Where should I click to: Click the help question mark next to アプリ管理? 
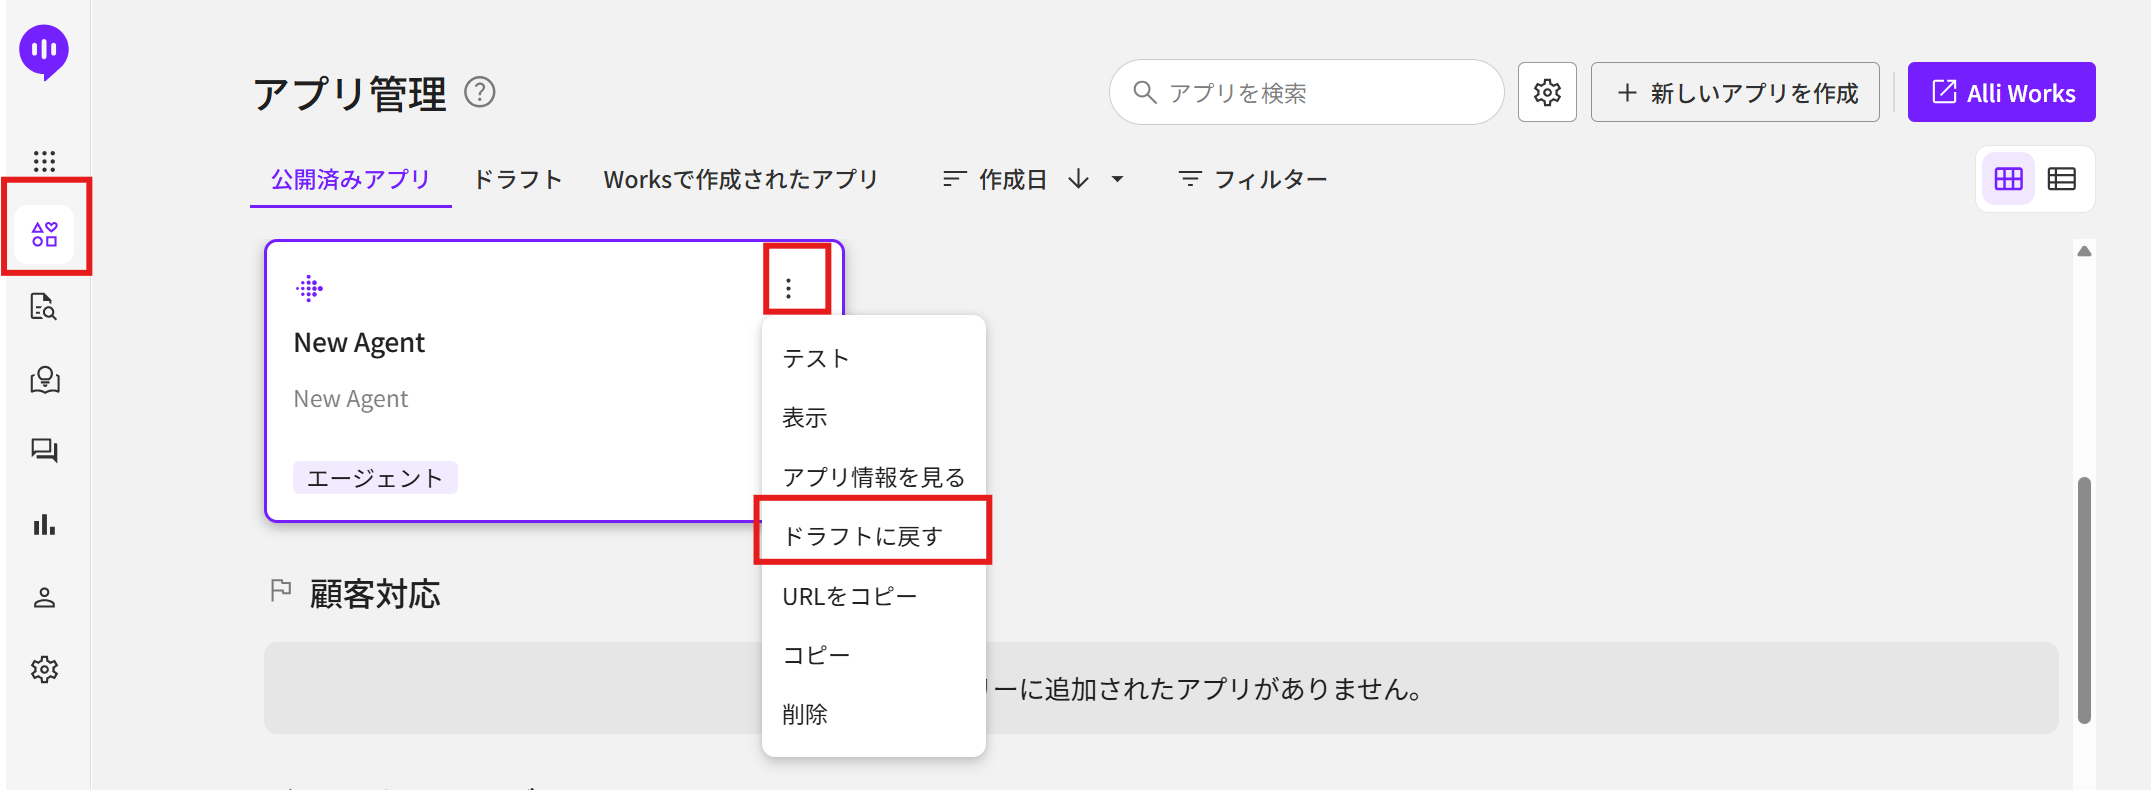tap(480, 93)
